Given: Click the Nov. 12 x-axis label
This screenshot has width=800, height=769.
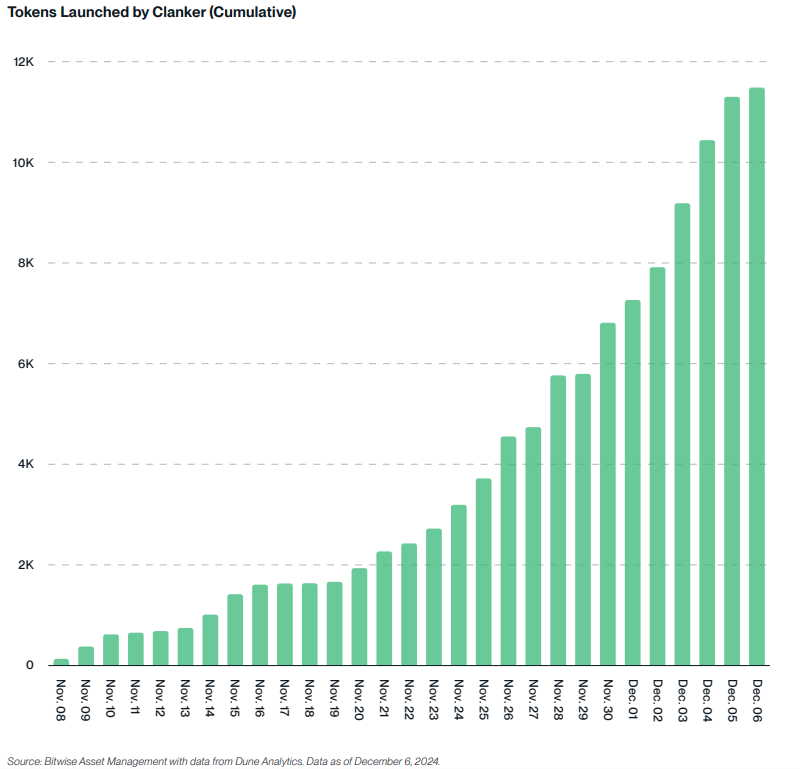Looking at the screenshot, I should 160,698.
